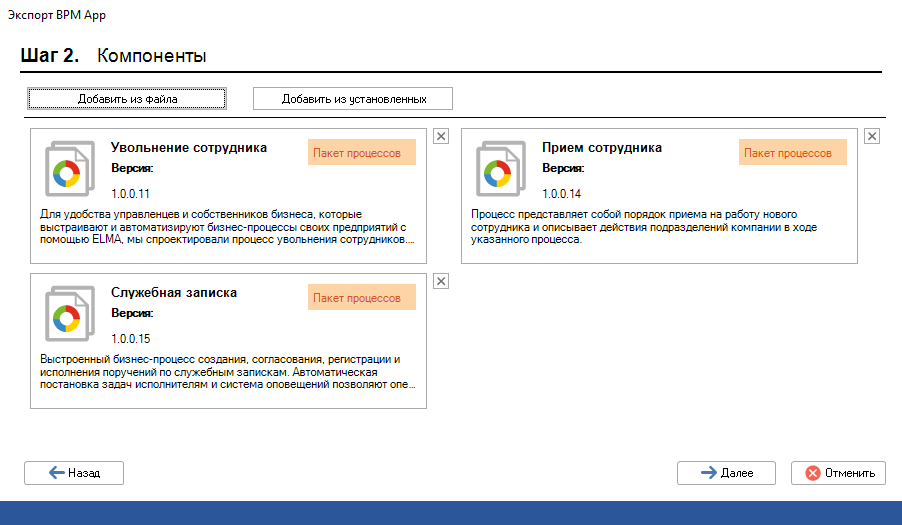The height and width of the screenshot is (525, 902).
Task: Click the Служебная записка package icon
Action: coord(67,314)
